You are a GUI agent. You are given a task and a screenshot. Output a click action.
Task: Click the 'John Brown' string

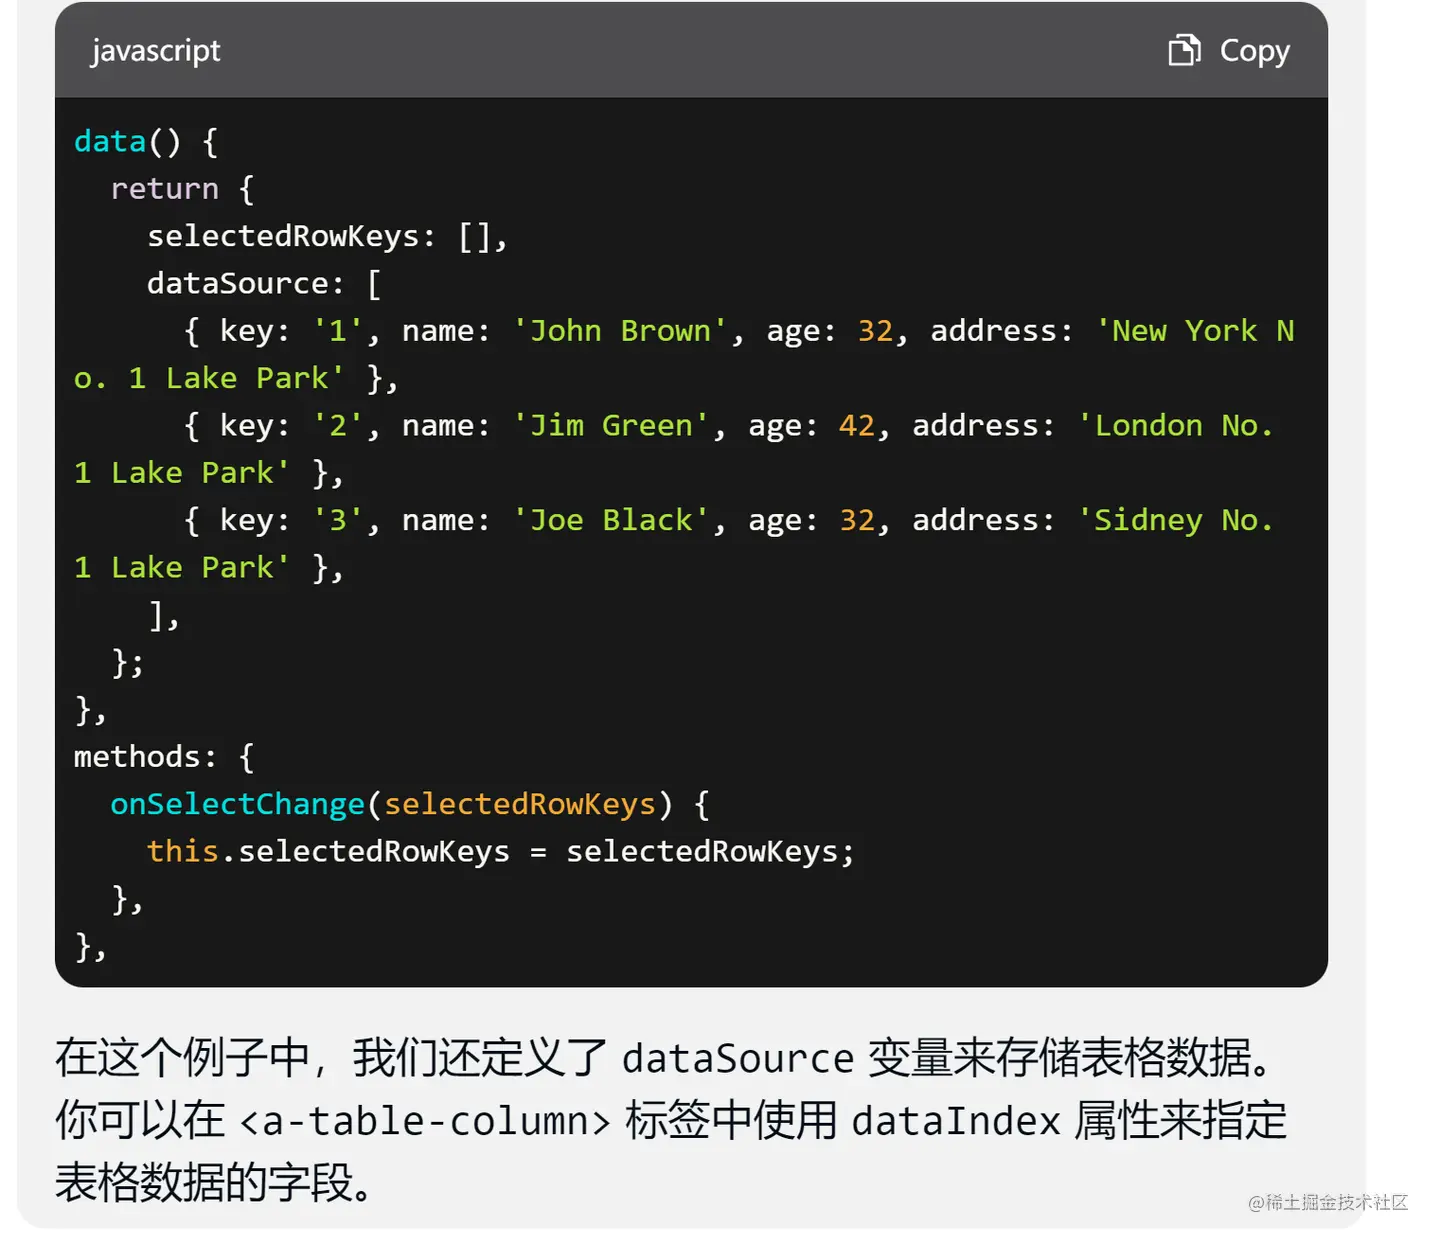pos(620,331)
